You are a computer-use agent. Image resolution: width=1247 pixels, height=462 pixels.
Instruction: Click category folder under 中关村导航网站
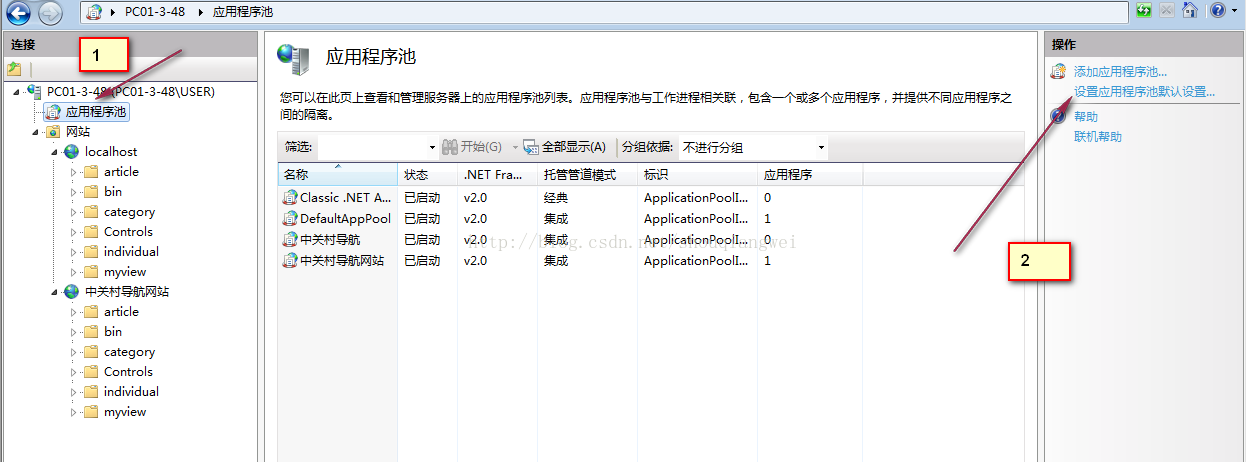(129, 352)
